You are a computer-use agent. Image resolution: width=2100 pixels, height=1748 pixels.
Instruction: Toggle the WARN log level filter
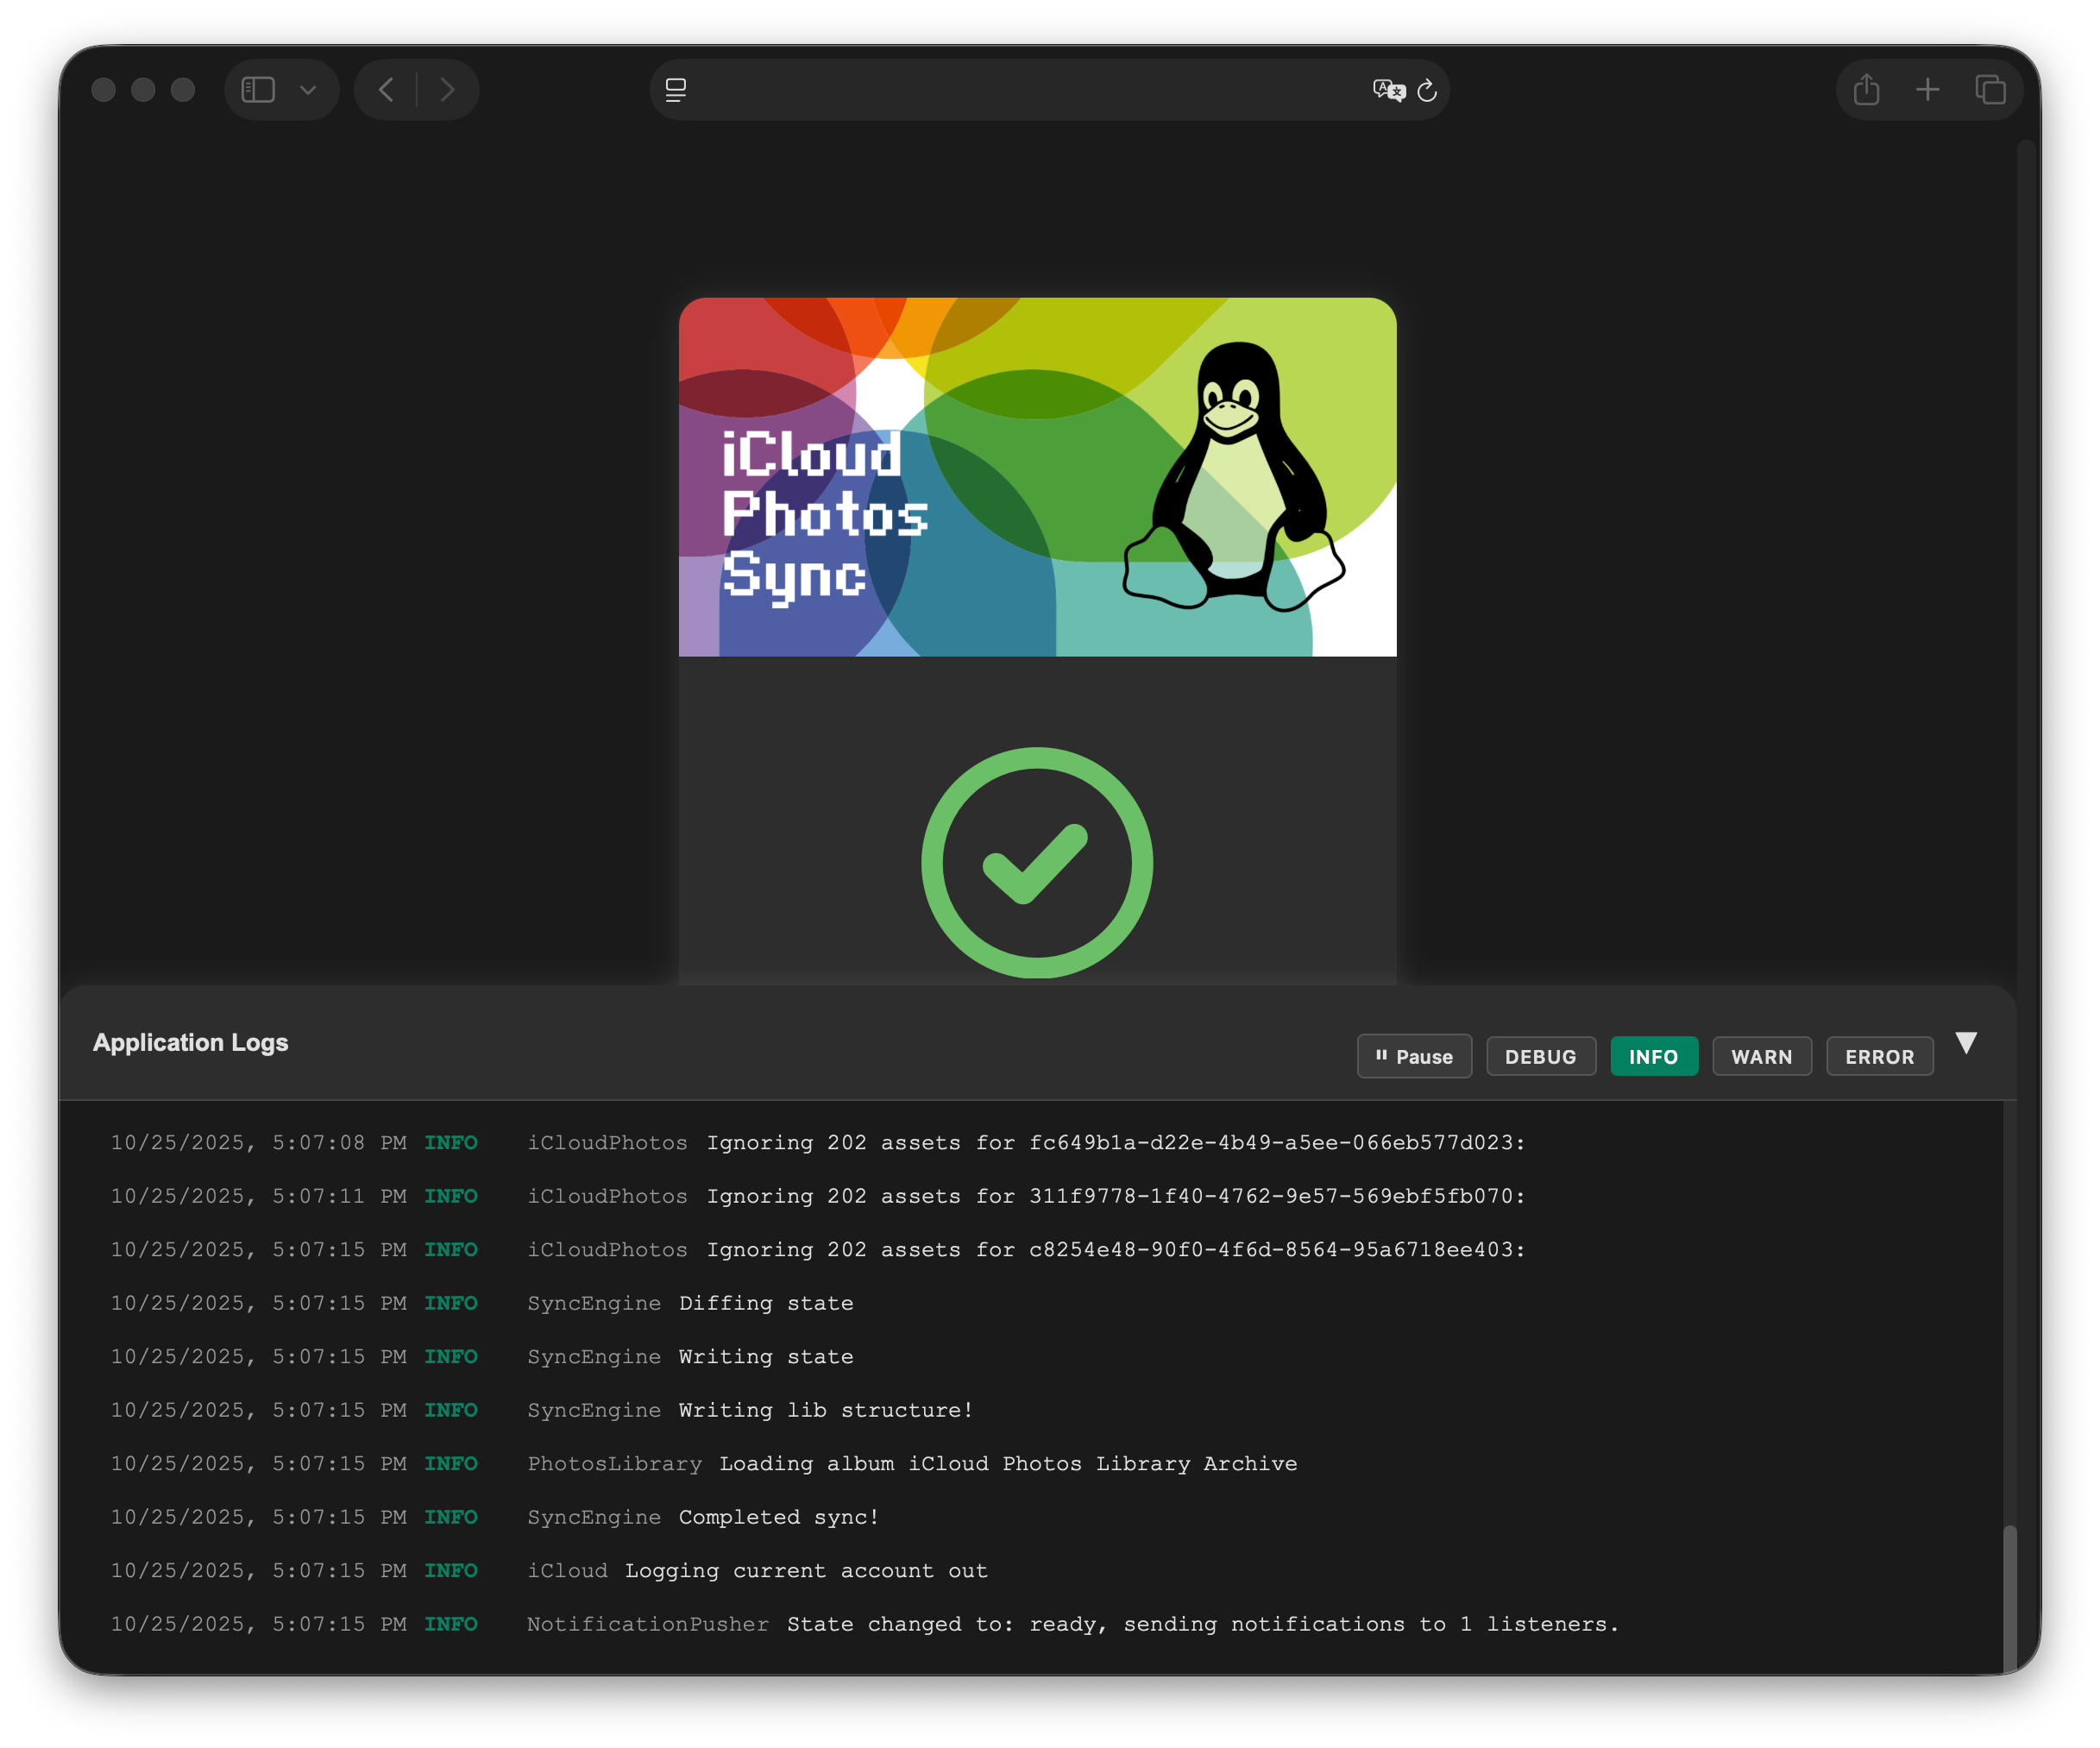tap(1761, 1056)
